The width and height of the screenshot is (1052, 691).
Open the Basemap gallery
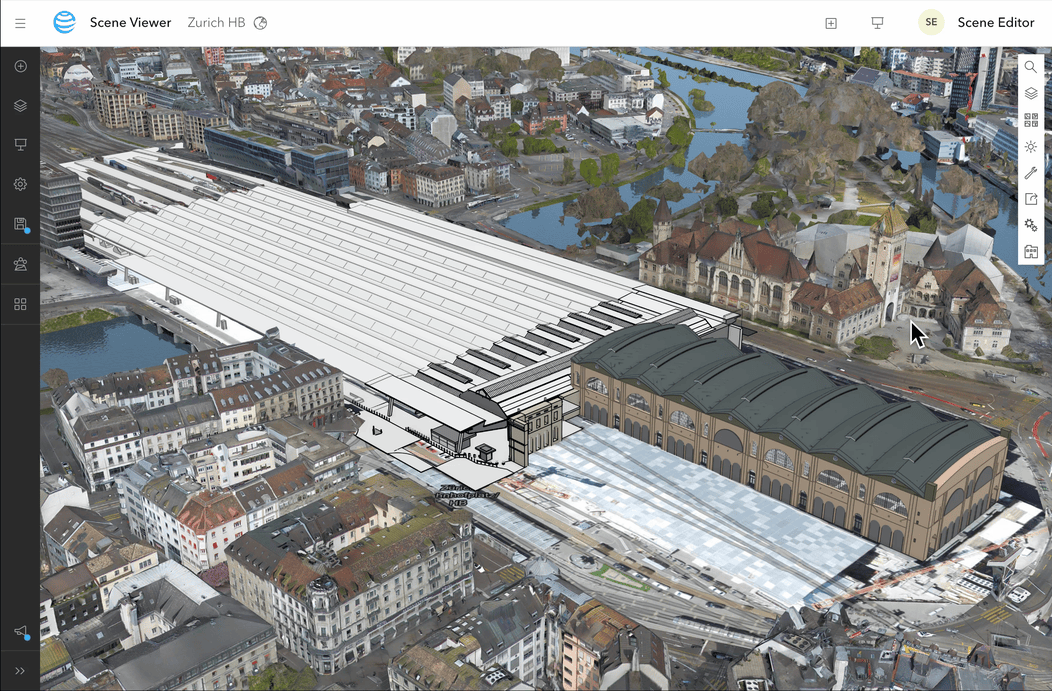click(x=1031, y=119)
